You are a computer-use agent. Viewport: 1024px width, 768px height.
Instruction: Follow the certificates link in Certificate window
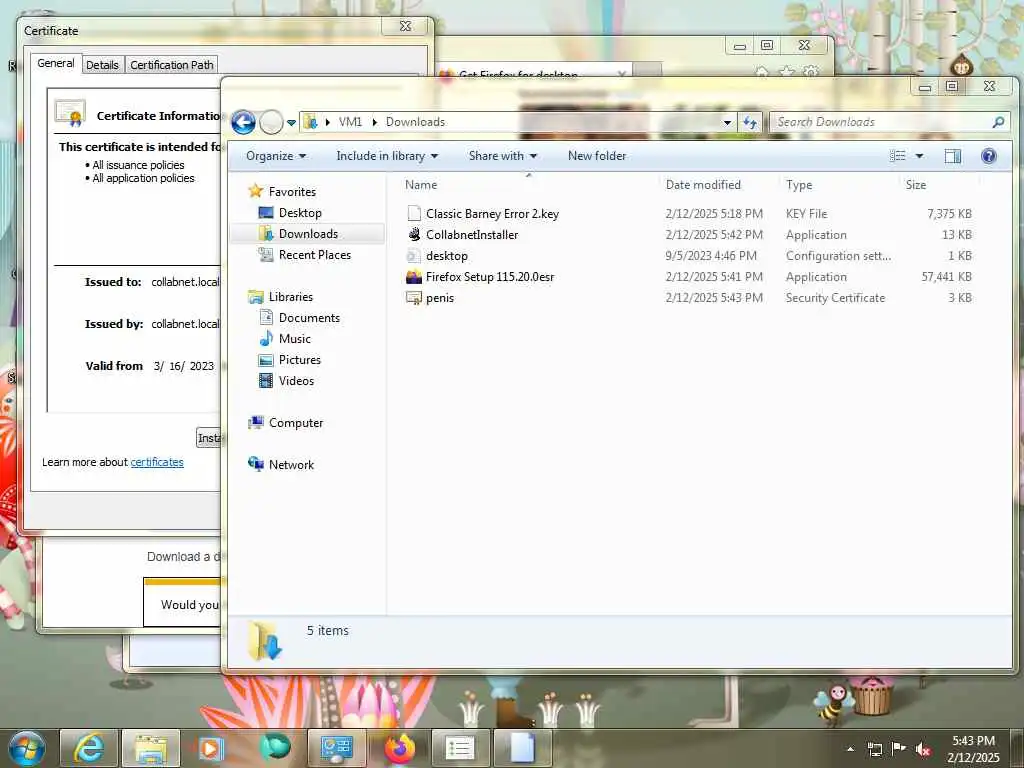(157, 462)
